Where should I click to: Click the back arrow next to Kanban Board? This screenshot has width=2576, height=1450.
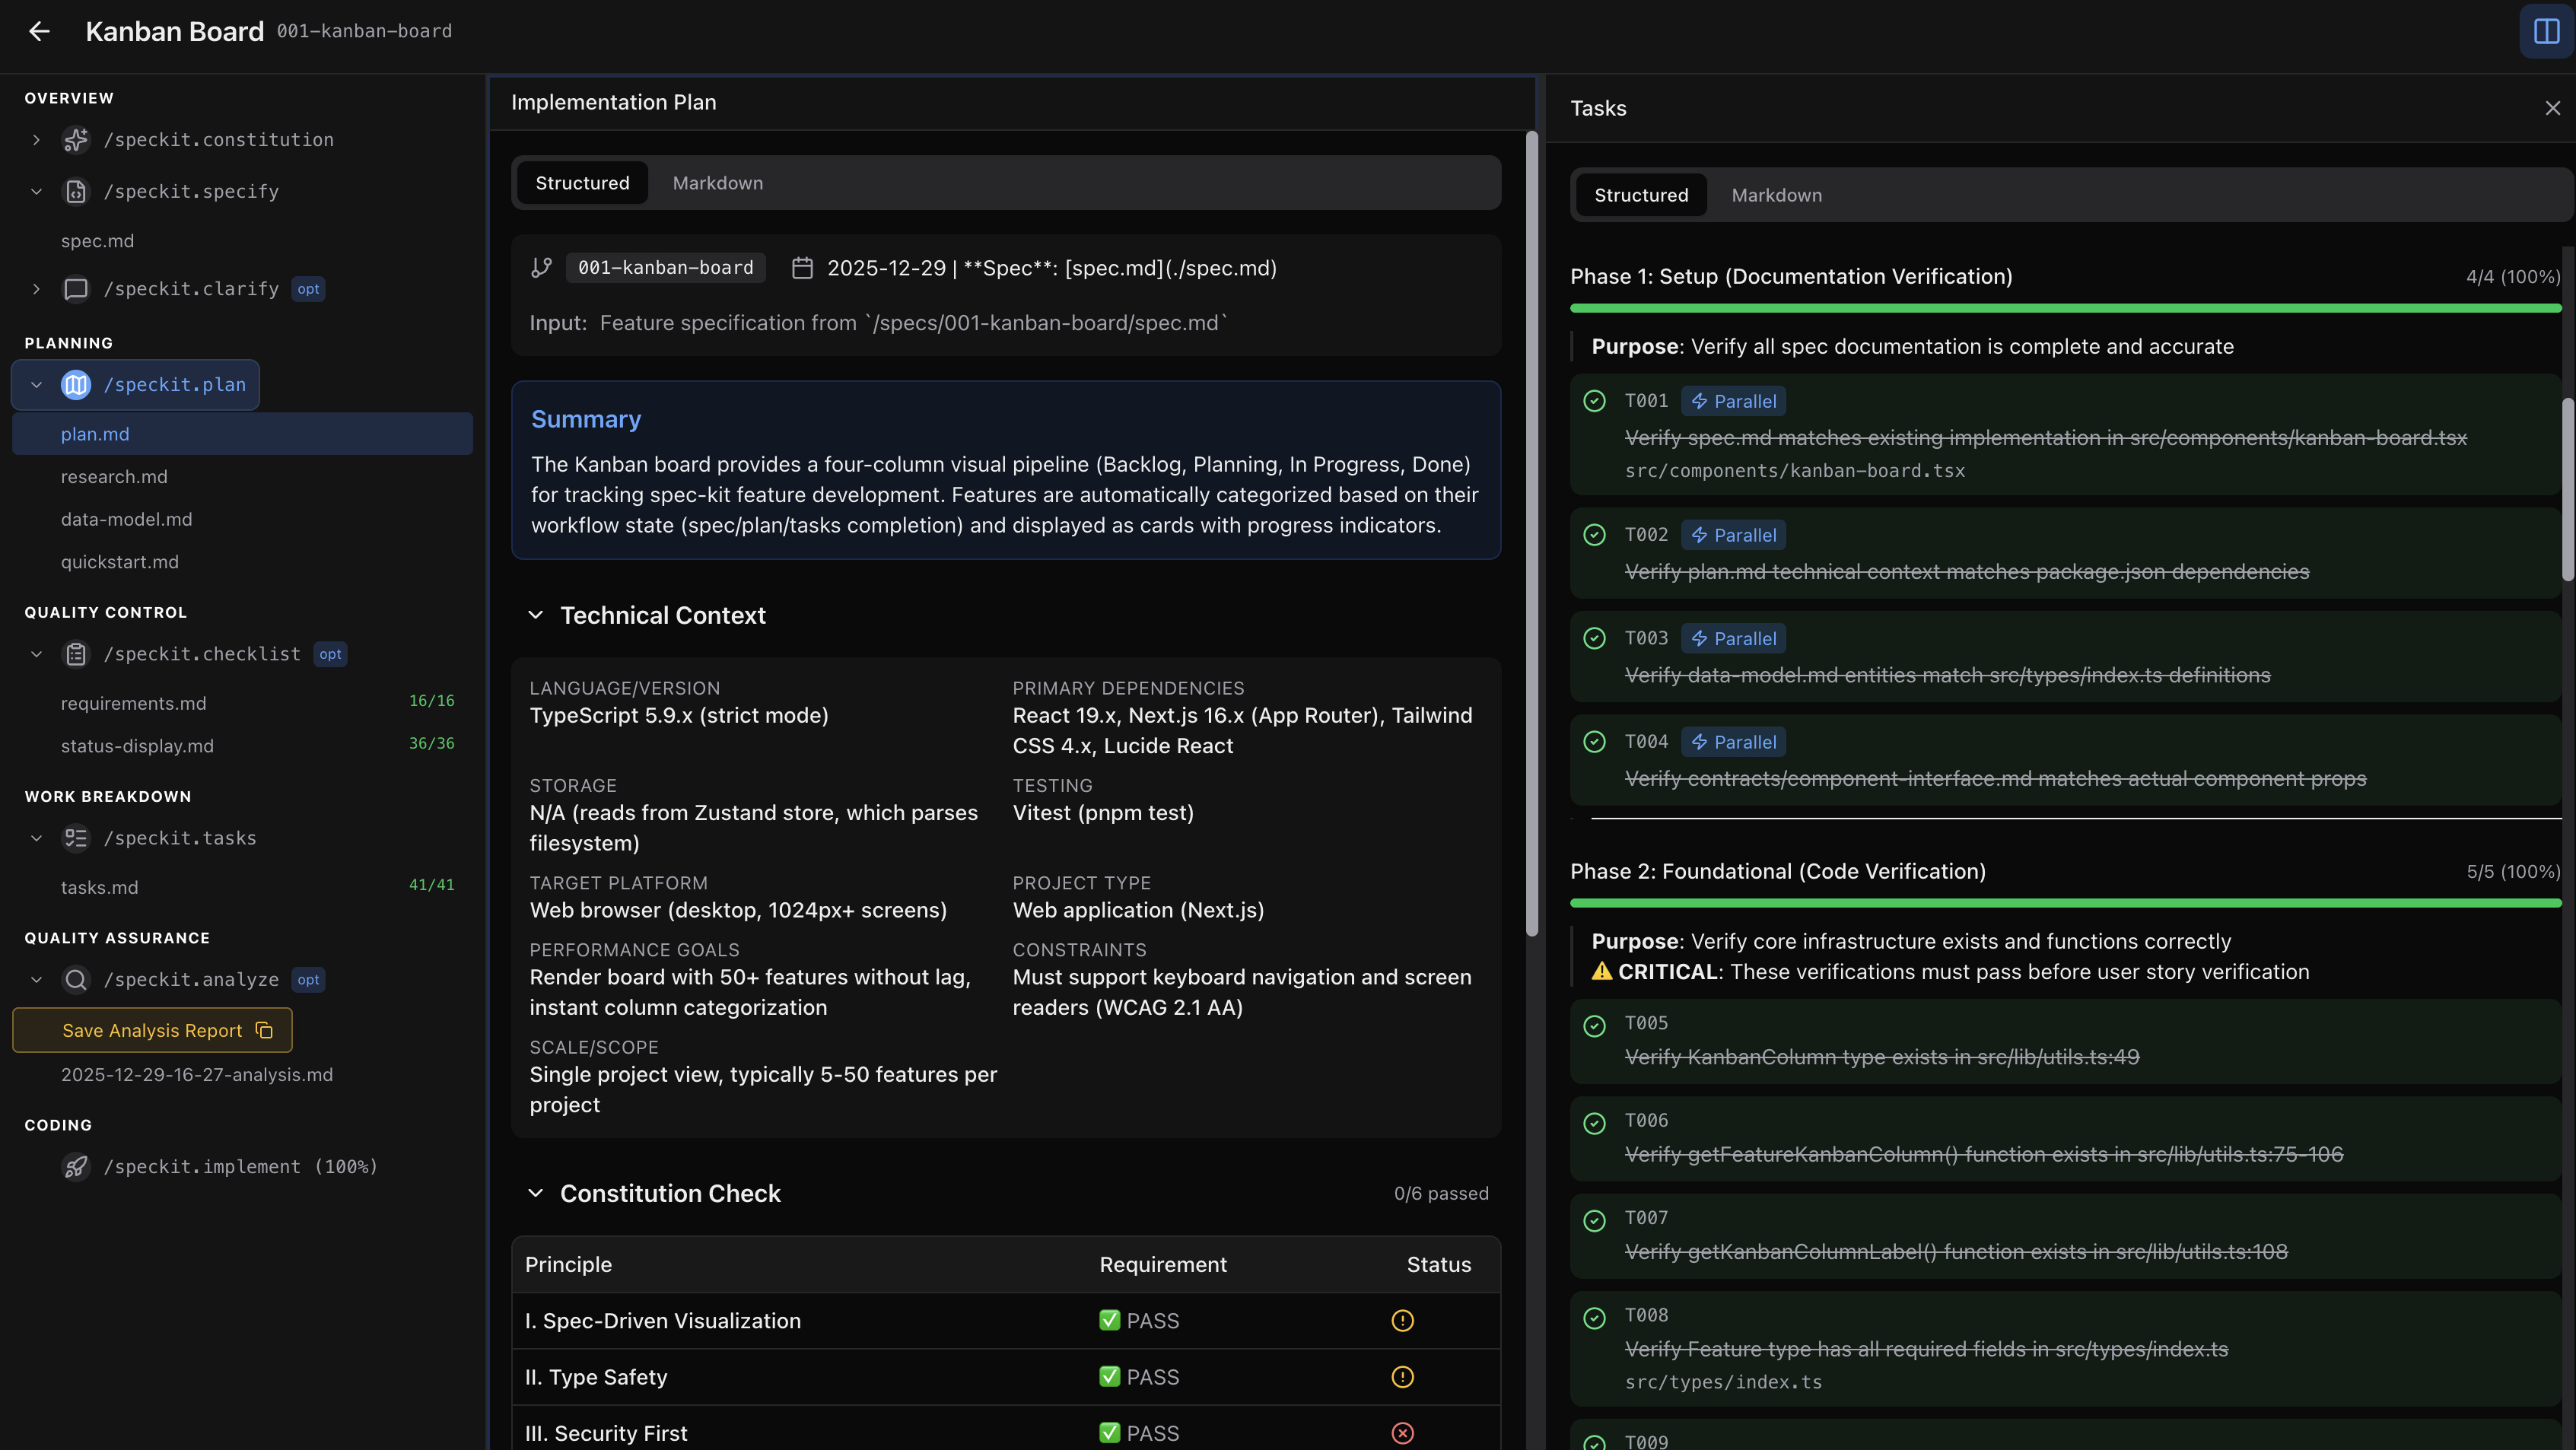pos(39,31)
